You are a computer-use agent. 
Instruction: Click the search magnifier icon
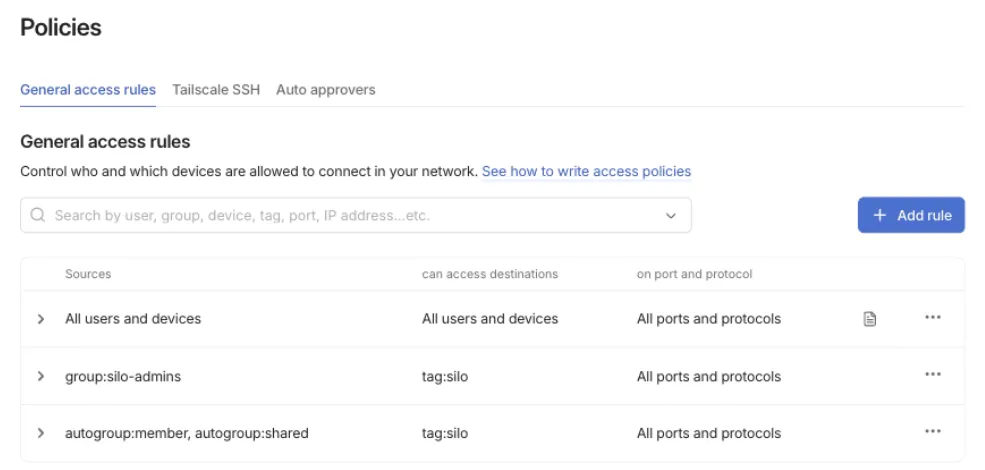pos(38,216)
